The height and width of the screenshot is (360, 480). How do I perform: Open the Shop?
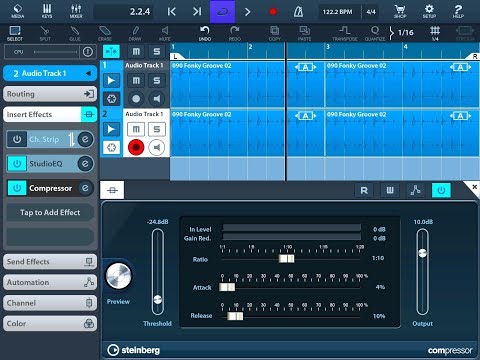coord(400,11)
